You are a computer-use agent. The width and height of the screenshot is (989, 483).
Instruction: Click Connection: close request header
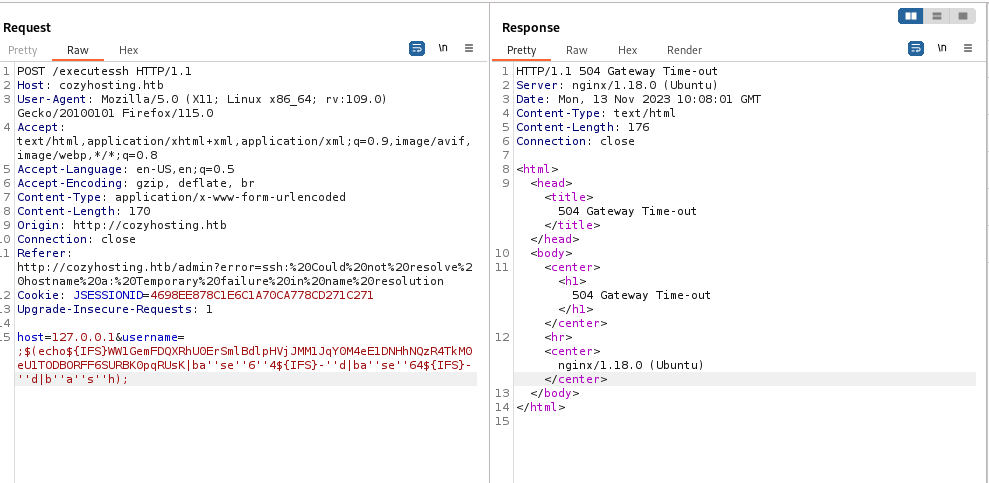tap(76, 239)
